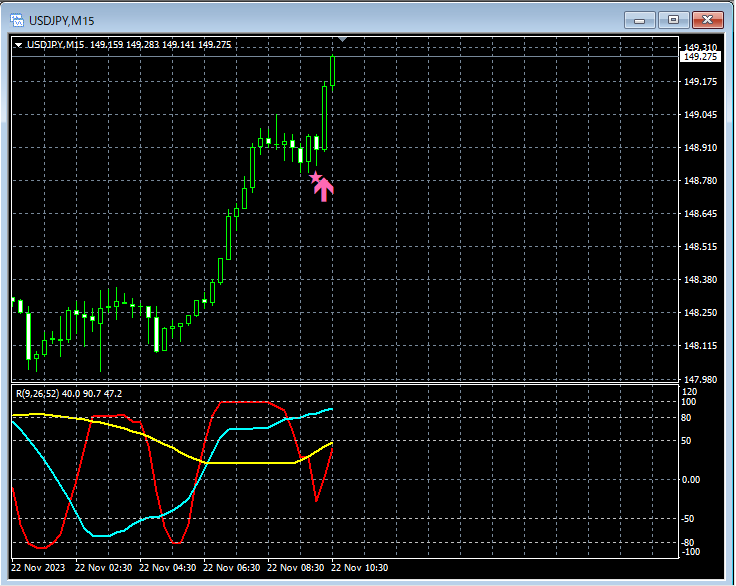This screenshot has height=586, width=736.
Task: Click the 149.175 price scale label
Action: pos(700,82)
